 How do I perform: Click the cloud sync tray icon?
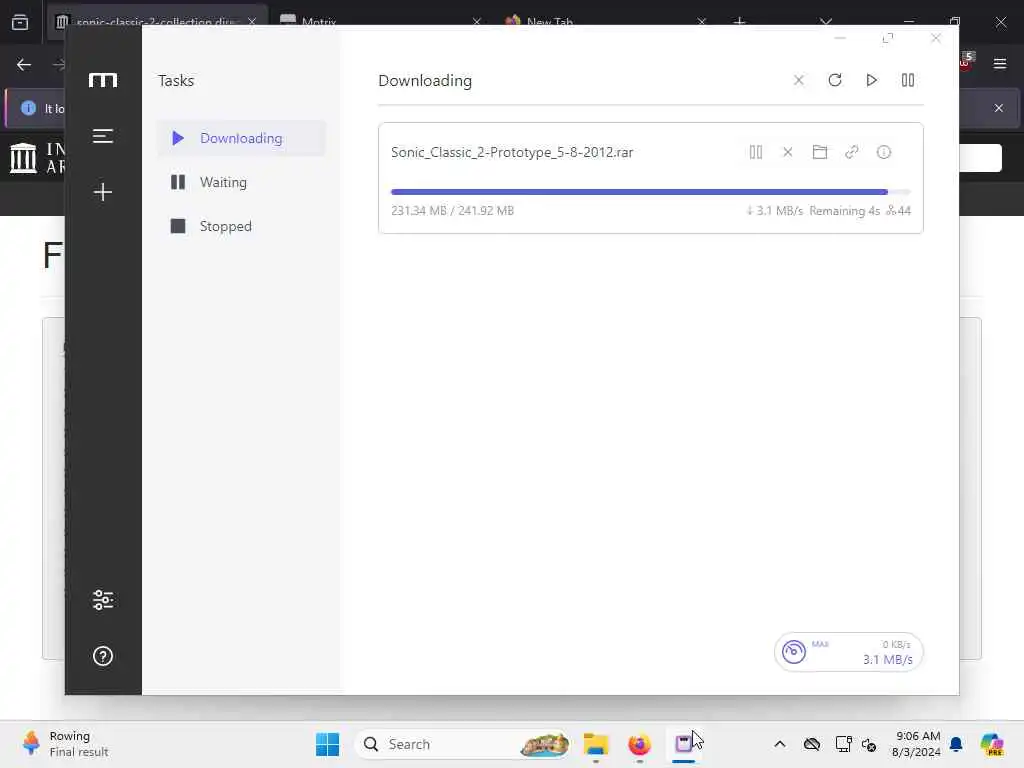812,744
